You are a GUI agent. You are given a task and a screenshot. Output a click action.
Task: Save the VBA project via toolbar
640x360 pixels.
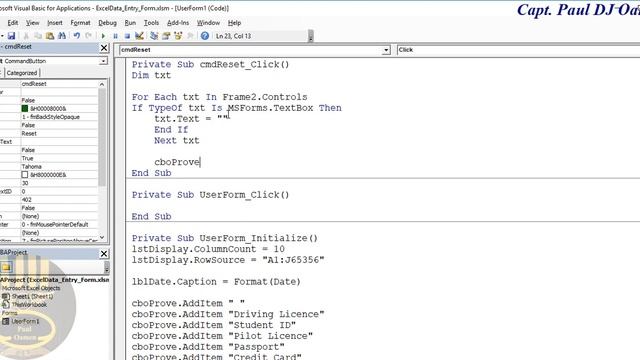[x=11, y=36]
